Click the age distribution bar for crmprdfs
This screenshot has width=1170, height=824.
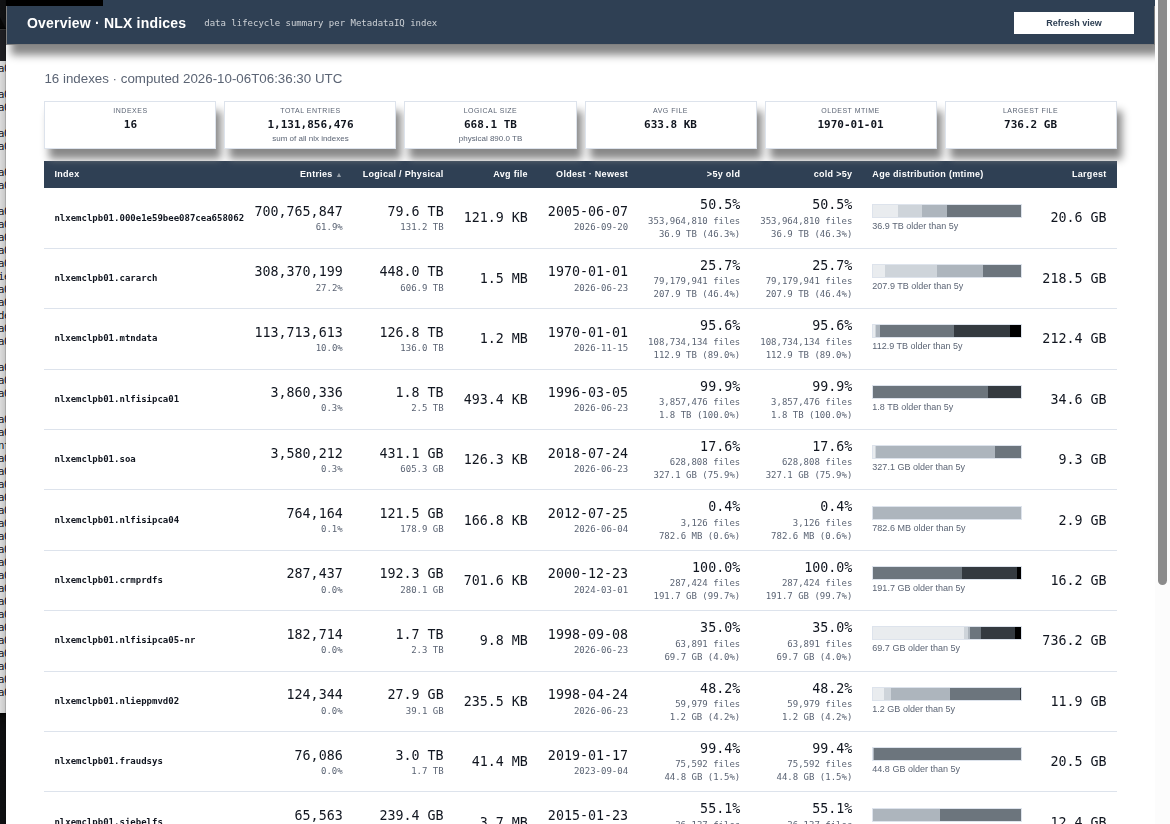point(946,573)
